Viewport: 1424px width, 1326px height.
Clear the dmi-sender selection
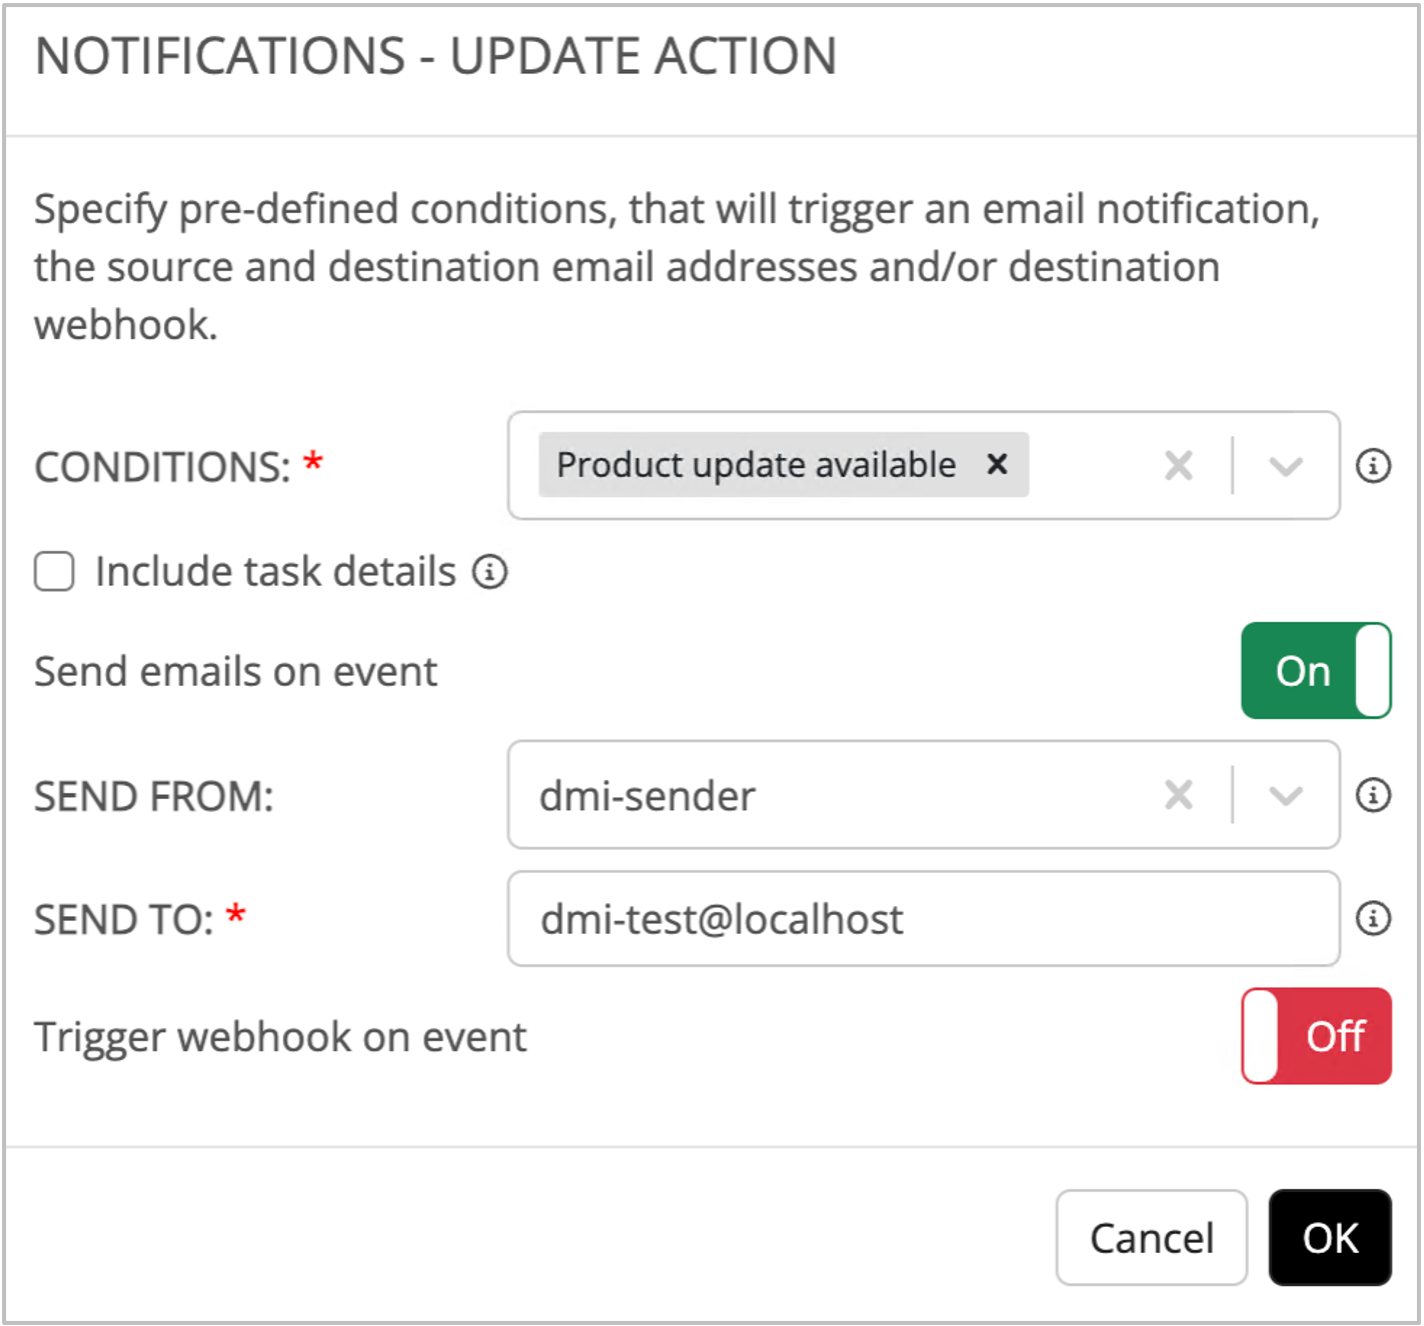tap(1179, 795)
